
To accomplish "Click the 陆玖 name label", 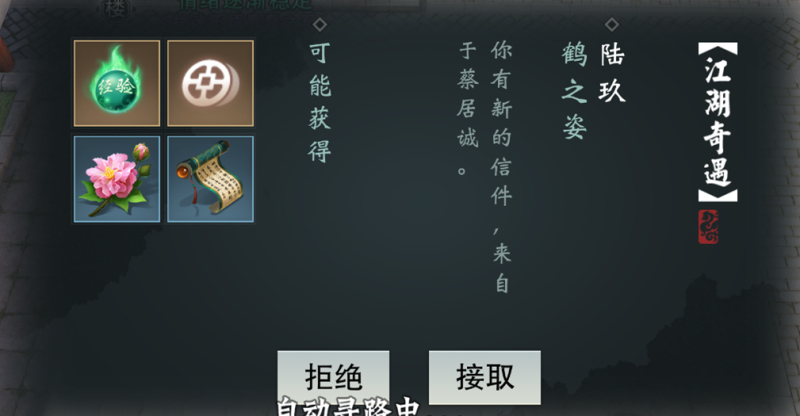I will [x=612, y=72].
